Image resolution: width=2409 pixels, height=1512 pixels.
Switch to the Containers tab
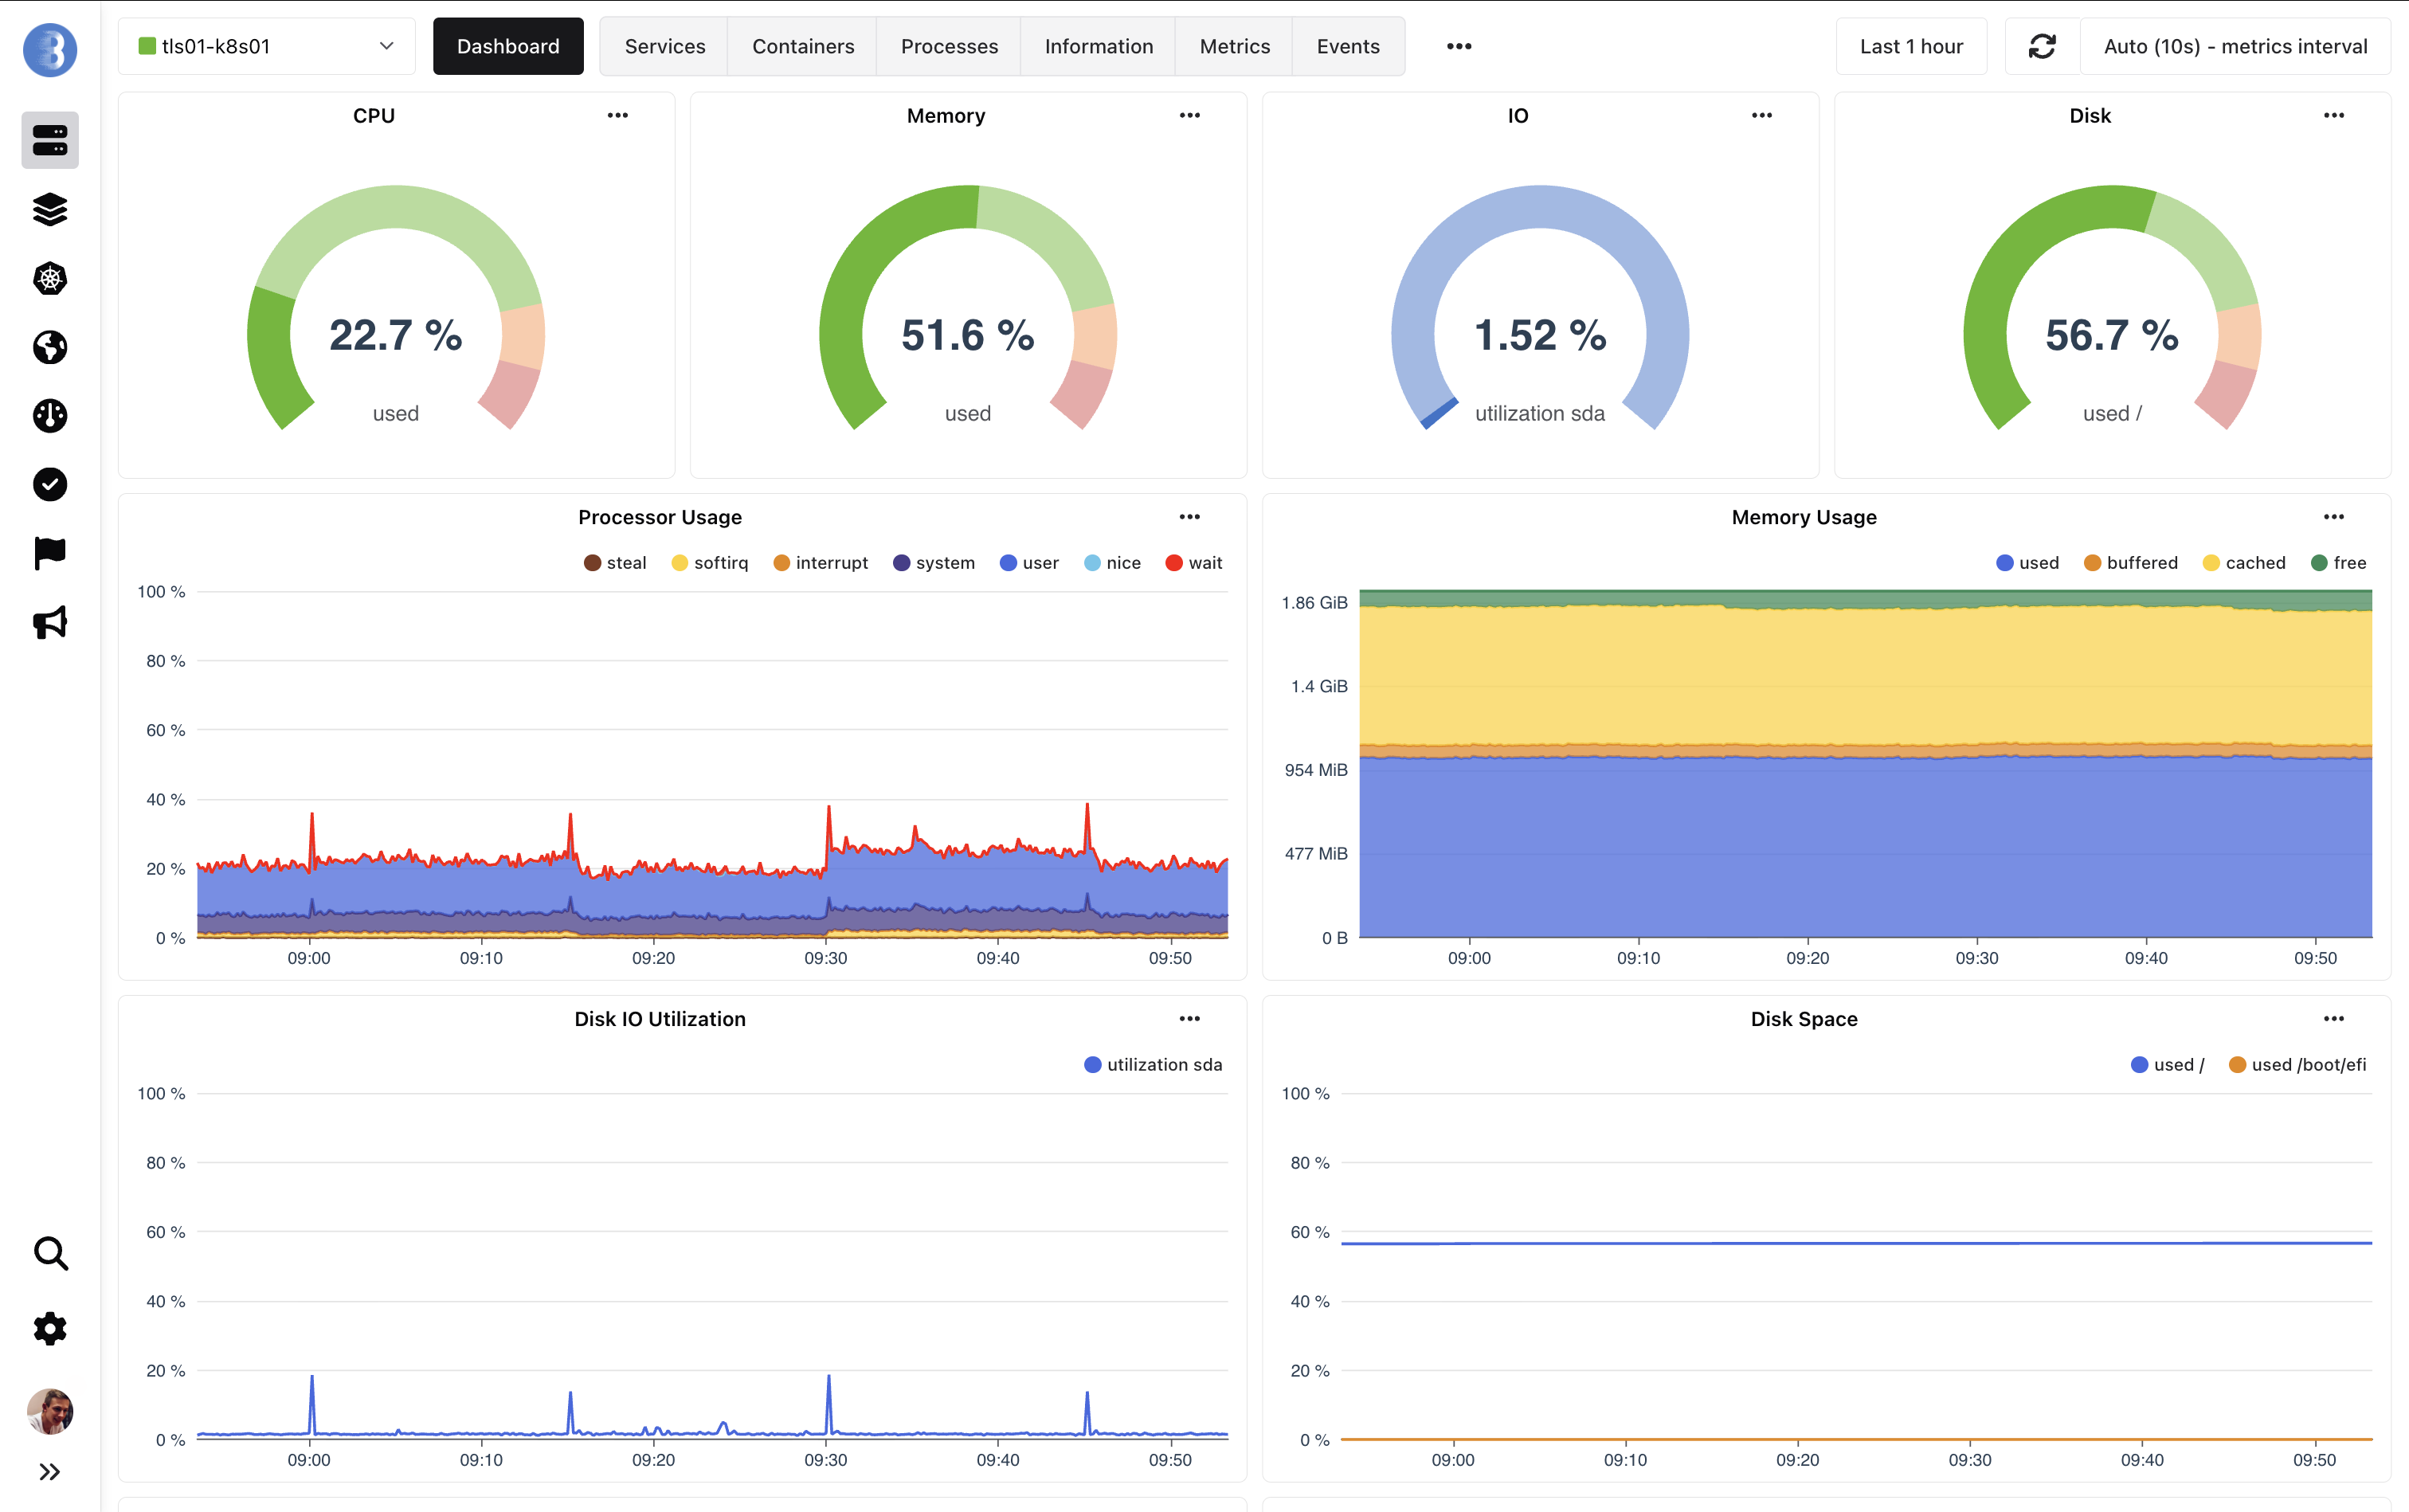[802, 45]
